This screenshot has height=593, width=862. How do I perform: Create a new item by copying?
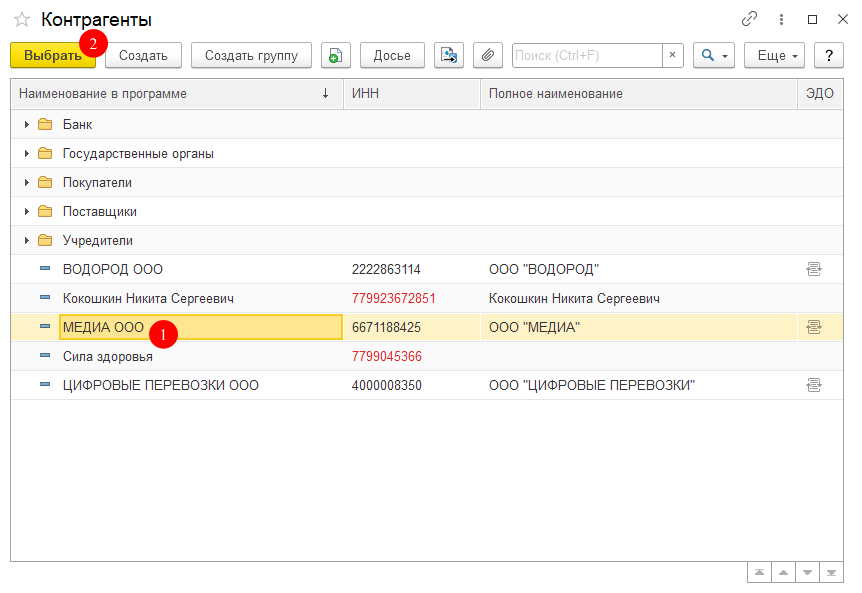pos(336,56)
